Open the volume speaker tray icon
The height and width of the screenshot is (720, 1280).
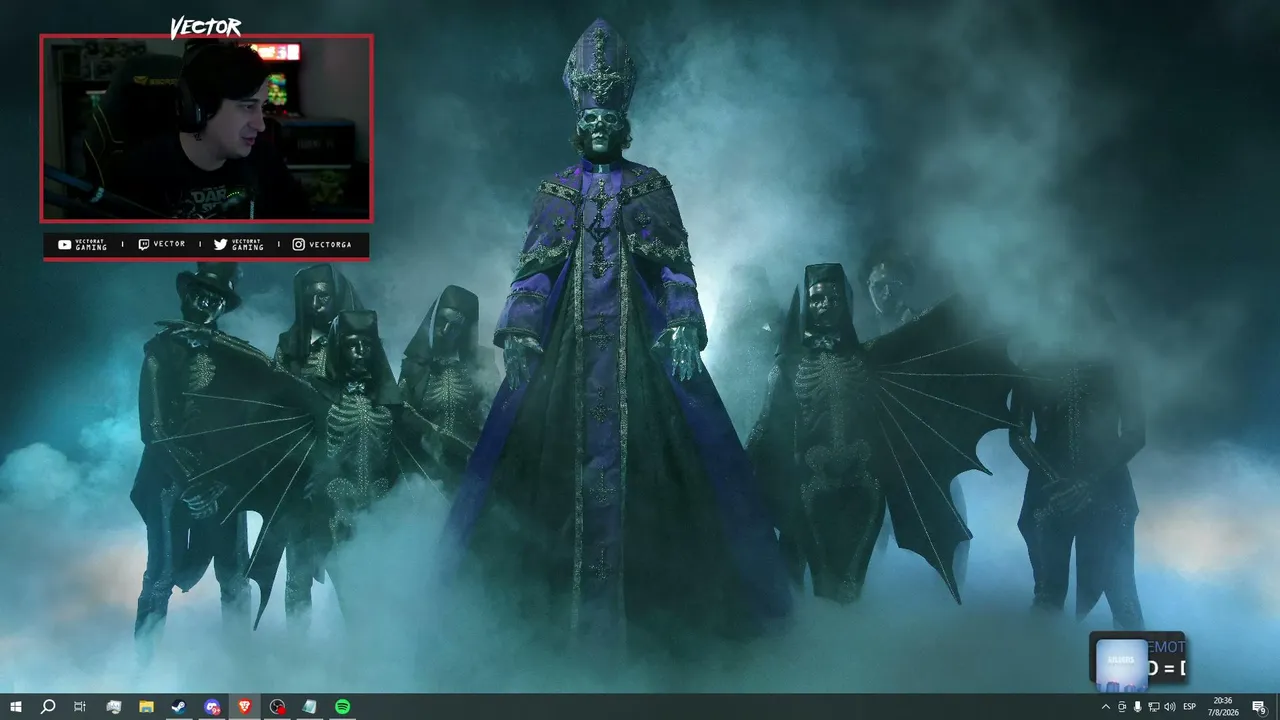point(1170,707)
